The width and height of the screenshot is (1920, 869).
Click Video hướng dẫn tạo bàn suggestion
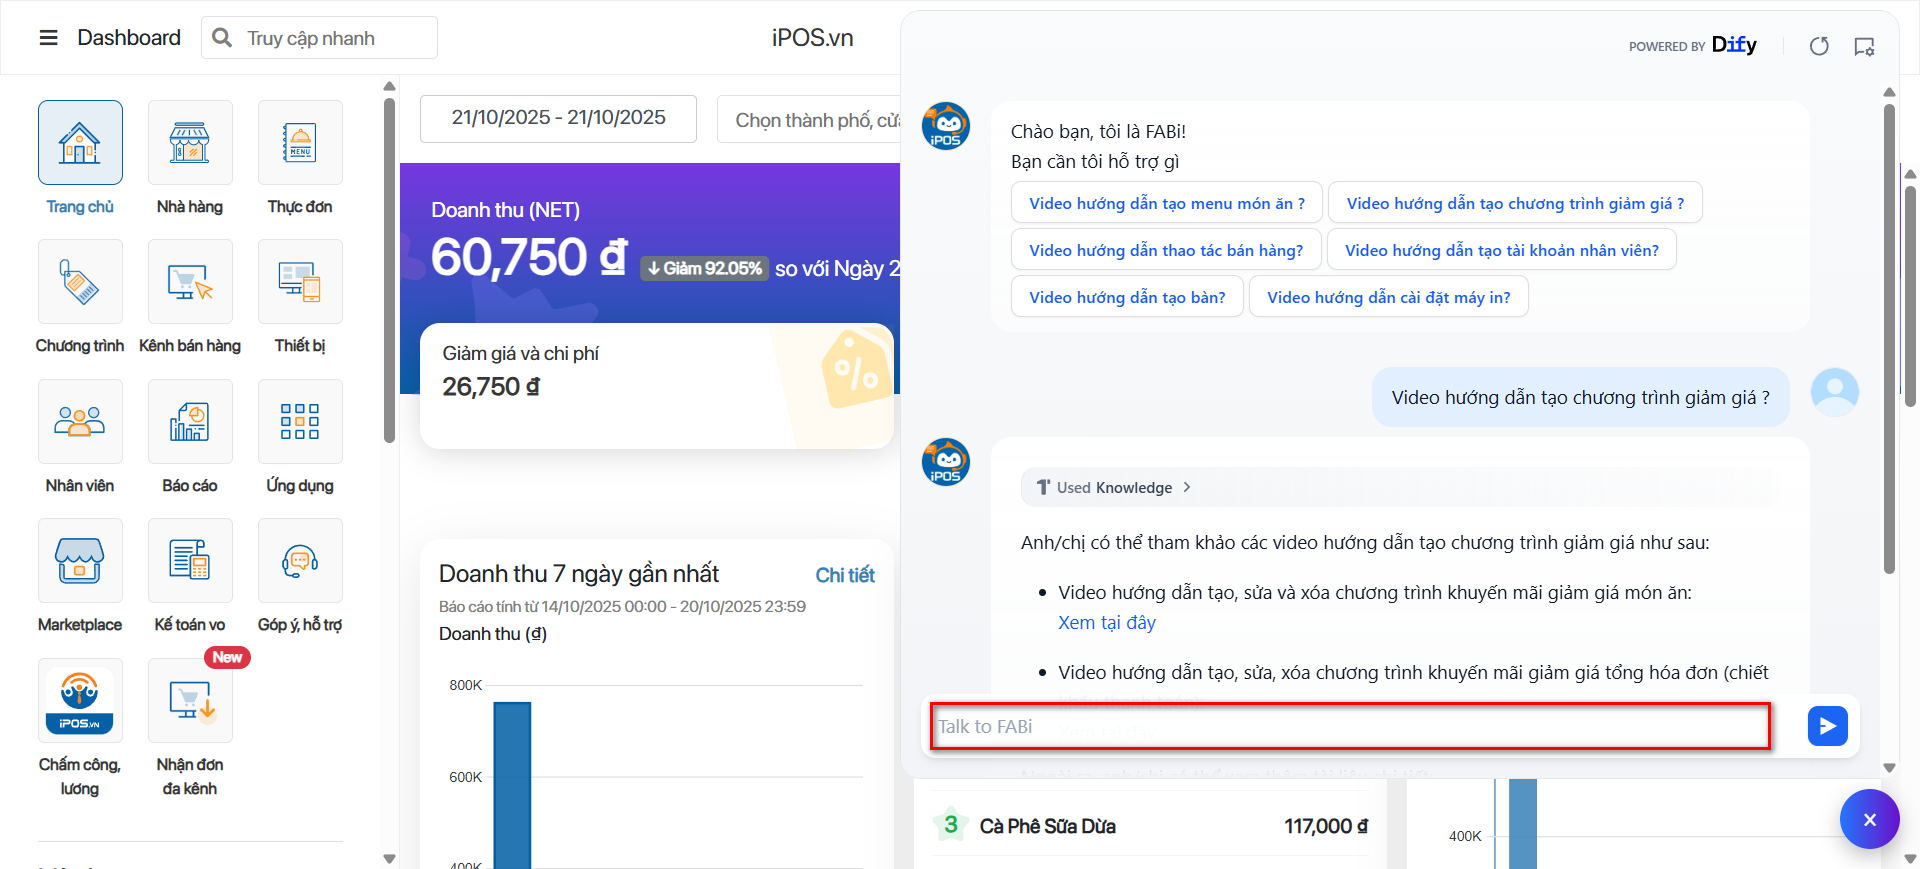tap(1127, 297)
